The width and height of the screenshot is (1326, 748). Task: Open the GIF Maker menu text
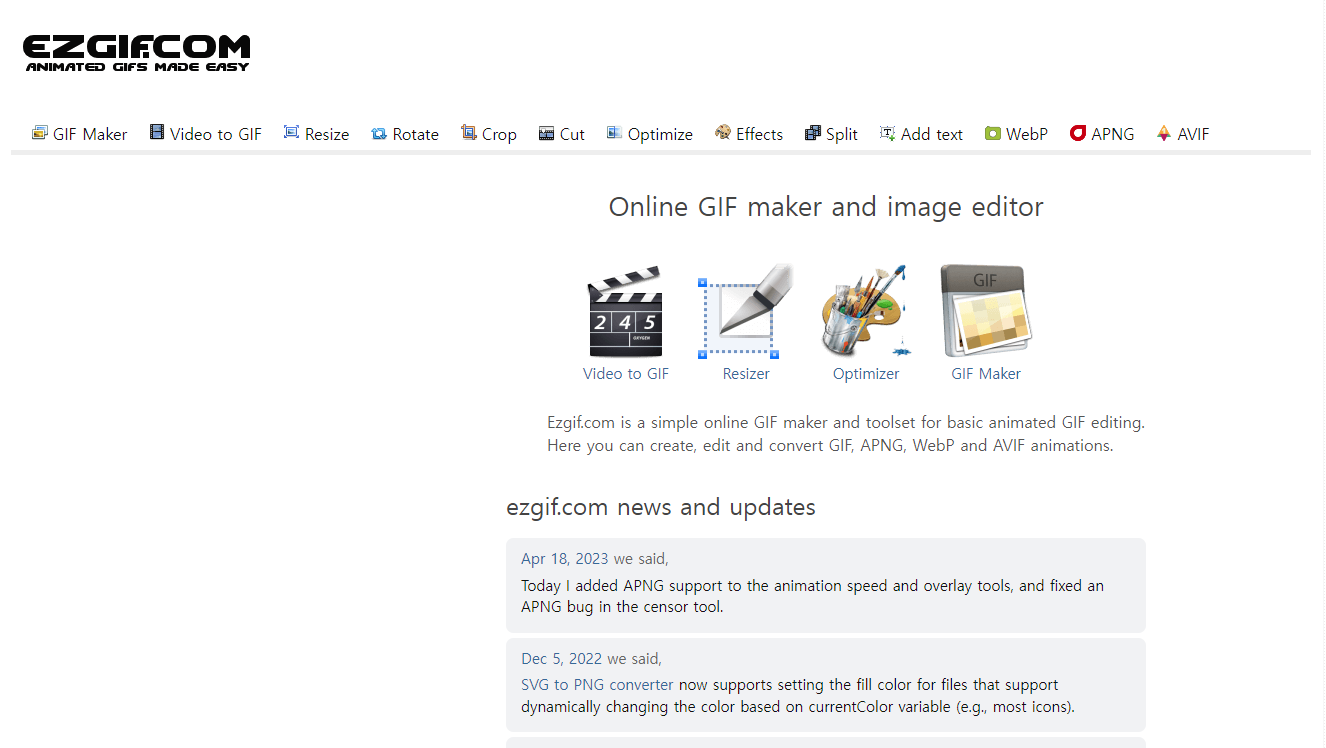tap(90, 134)
